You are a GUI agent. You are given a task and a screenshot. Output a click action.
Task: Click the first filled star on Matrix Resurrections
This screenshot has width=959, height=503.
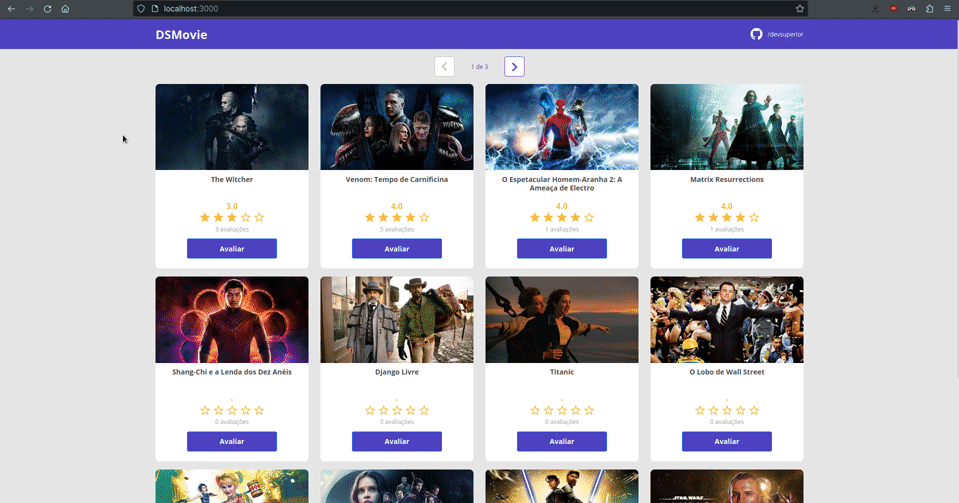[x=700, y=217]
